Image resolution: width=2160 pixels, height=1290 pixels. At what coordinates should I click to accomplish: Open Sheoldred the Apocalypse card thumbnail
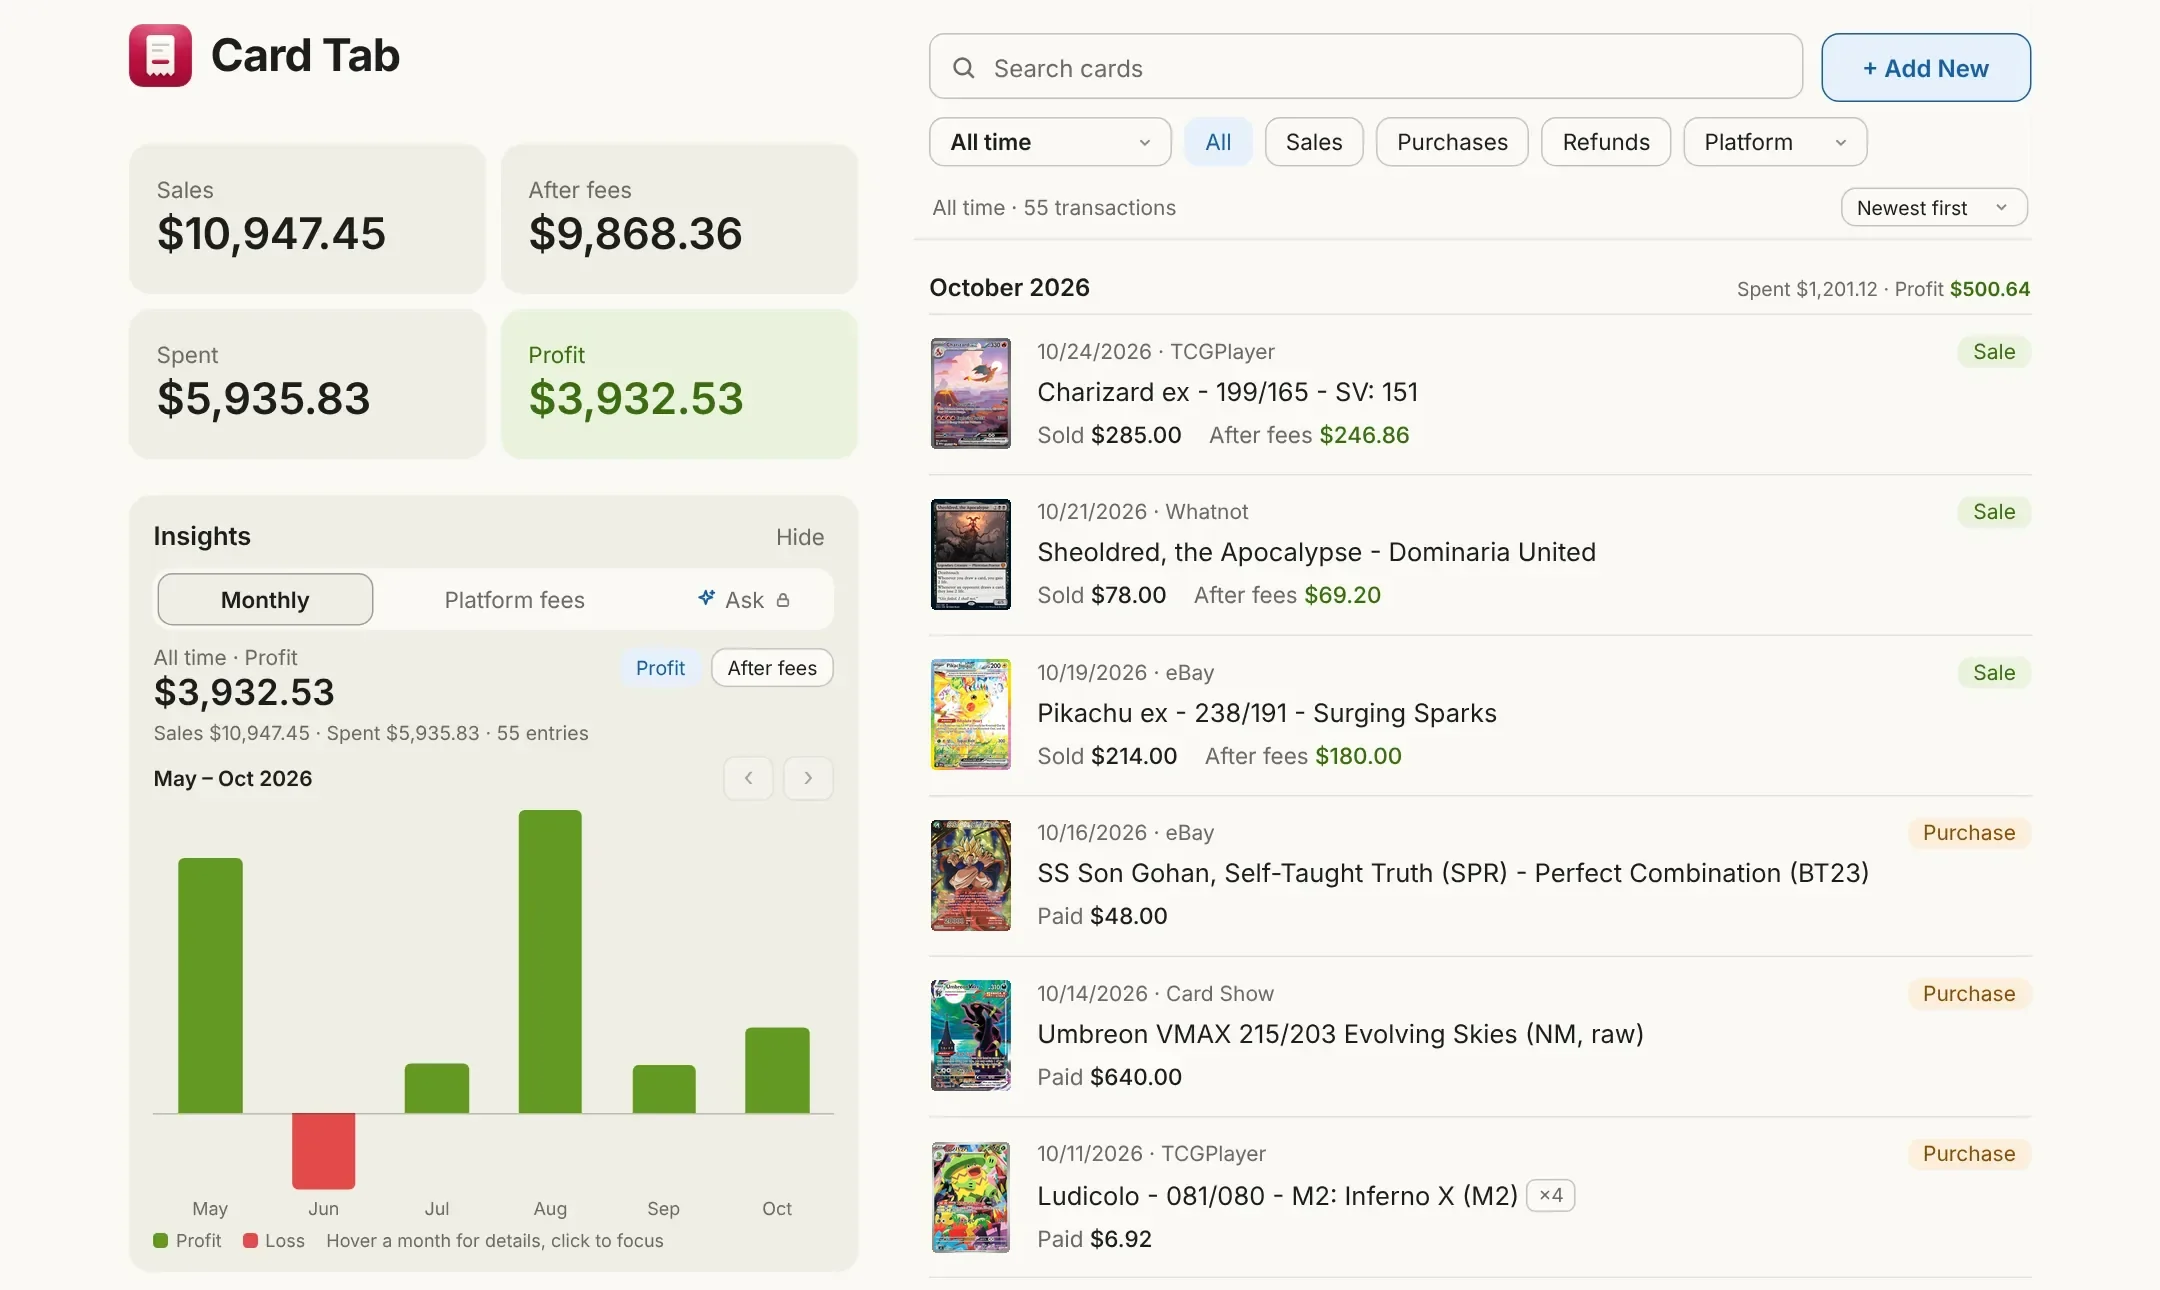pyautogui.click(x=971, y=554)
